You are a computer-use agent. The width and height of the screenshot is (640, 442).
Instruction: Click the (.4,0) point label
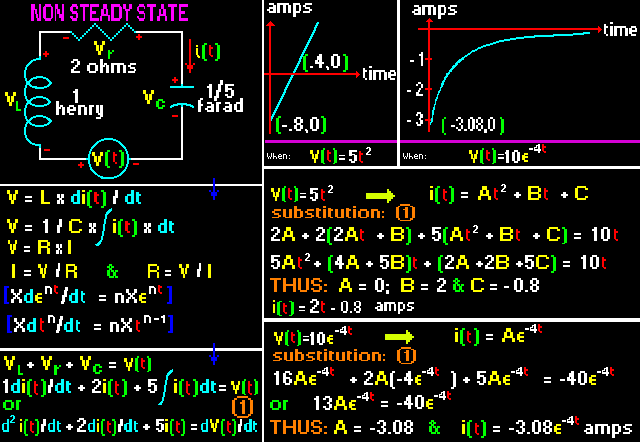click(x=325, y=62)
